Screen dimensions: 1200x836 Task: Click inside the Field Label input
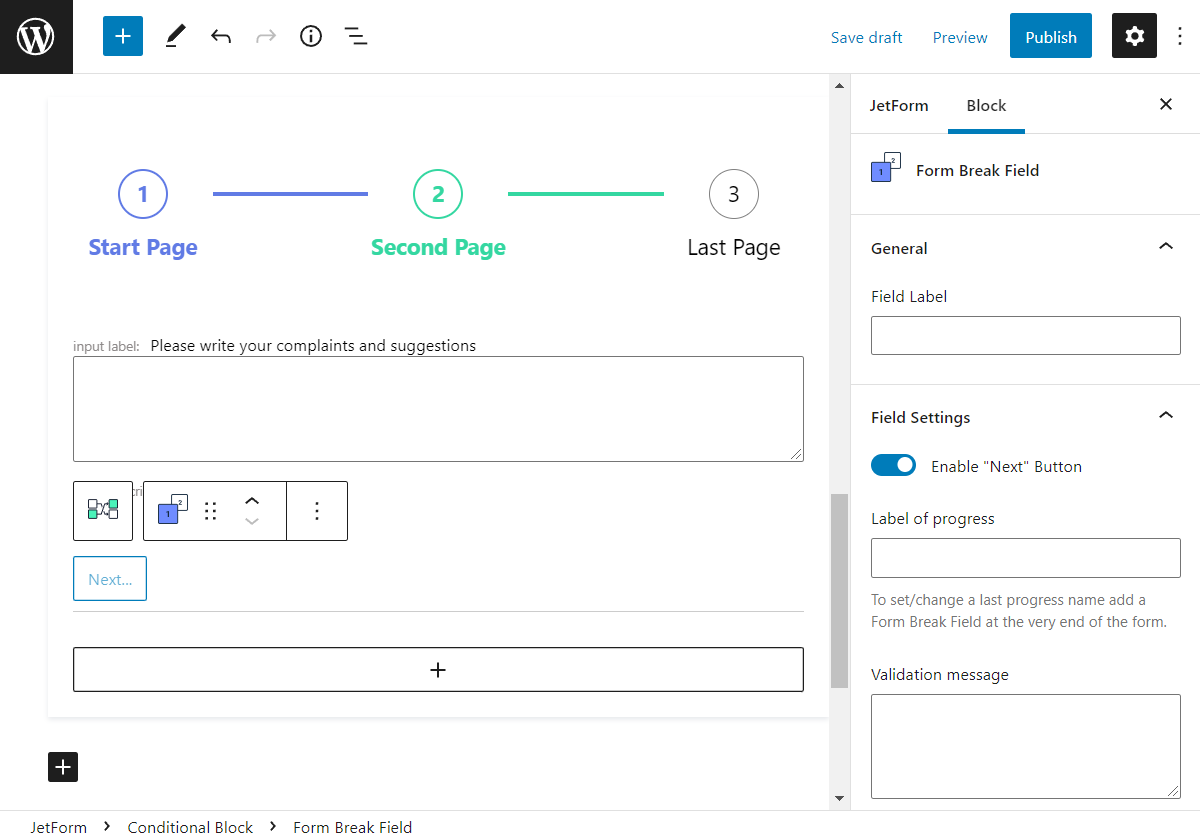click(x=1025, y=335)
